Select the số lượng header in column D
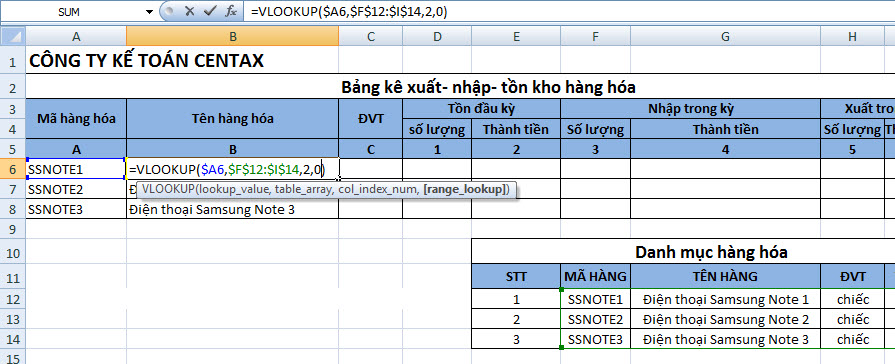Viewport: 895px width, 364px height. click(x=437, y=129)
